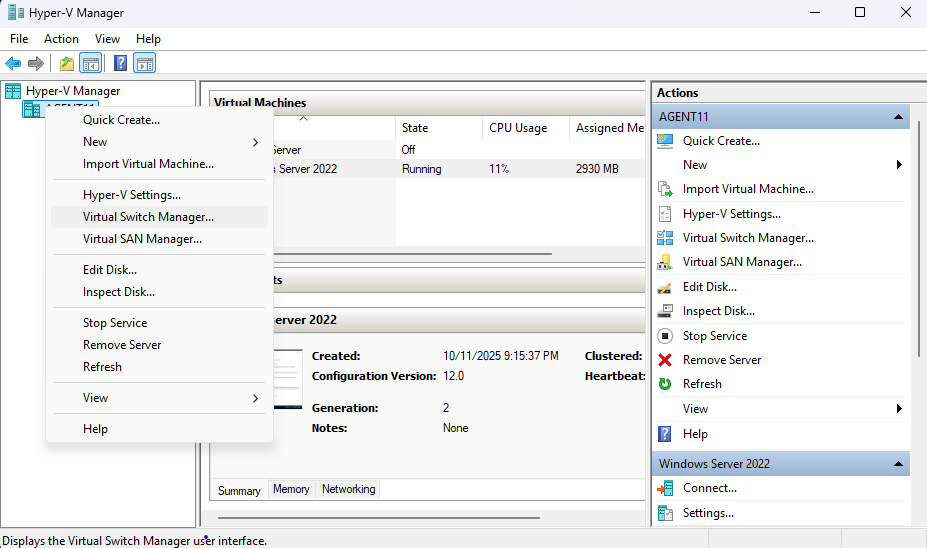
Task: Choose Virtual Switch Manager in context menu
Action: coord(159,217)
